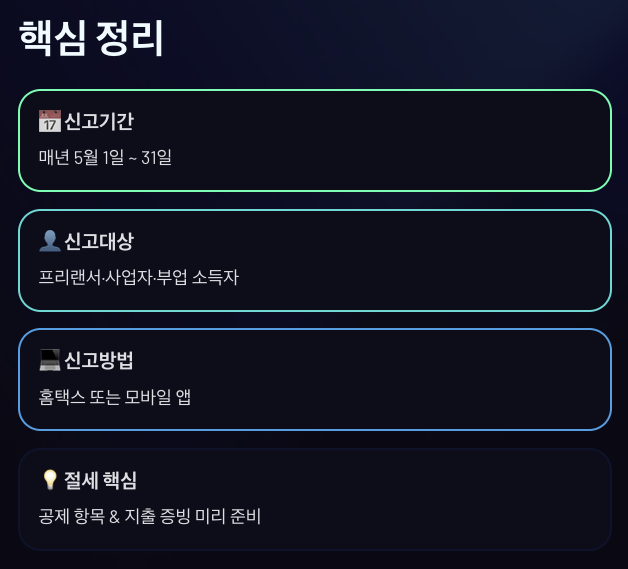Viewport: 628px width, 569px height.
Task: Open the blue-bordered 신고방법 card
Action: (315, 380)
